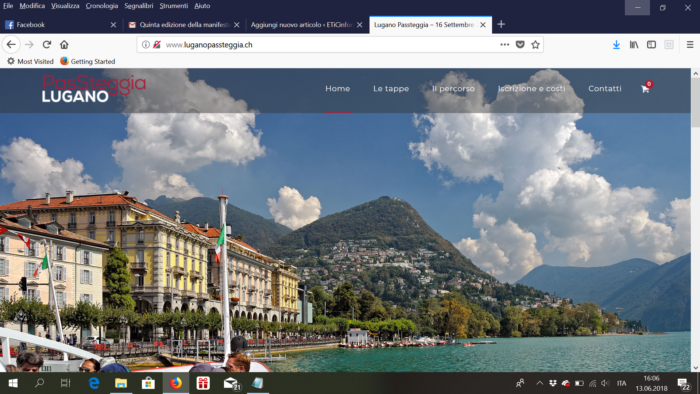
Task: Open the taskbar clock and date
Action: pyautogui.click(x=651, y=383)
